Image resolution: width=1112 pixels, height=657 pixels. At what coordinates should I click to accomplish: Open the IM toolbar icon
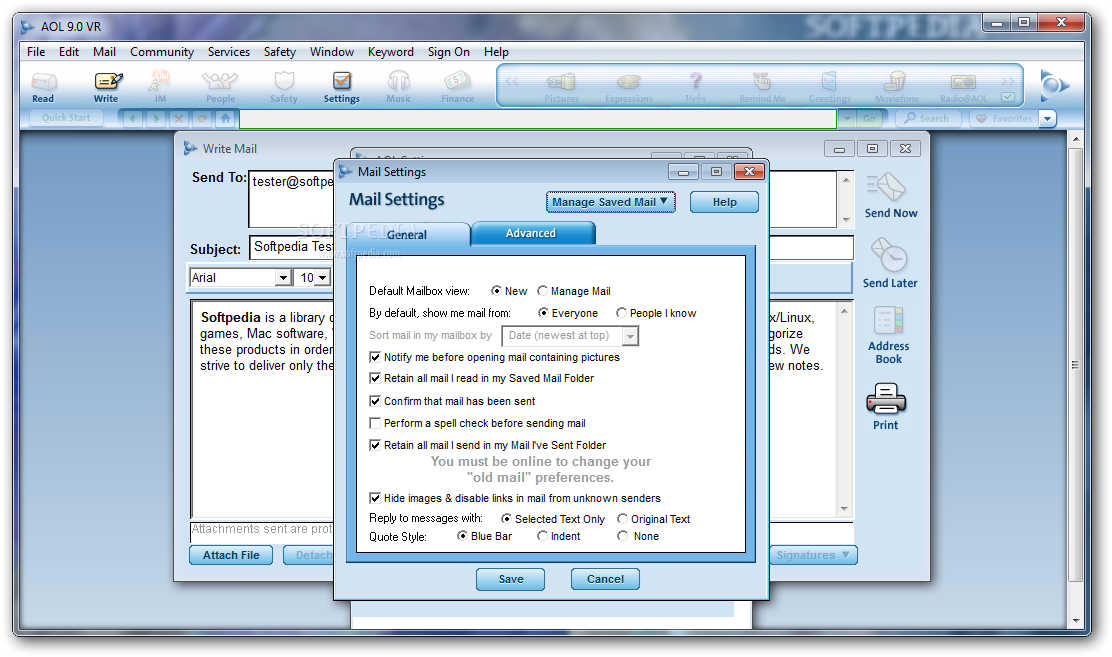(x=160, y=87)
